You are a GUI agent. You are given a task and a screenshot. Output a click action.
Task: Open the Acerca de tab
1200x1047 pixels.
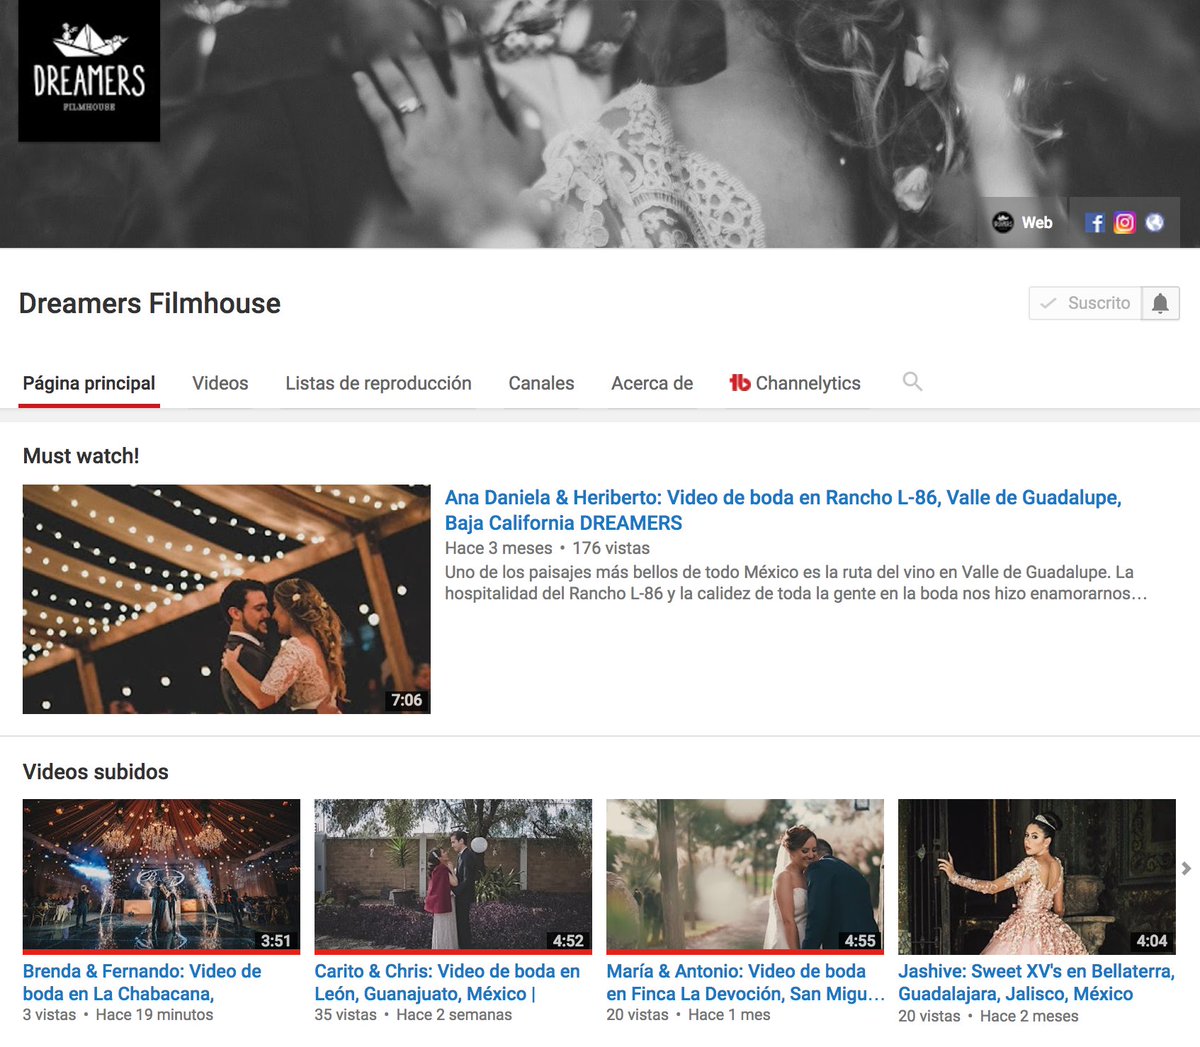click(x=652, y=383)
